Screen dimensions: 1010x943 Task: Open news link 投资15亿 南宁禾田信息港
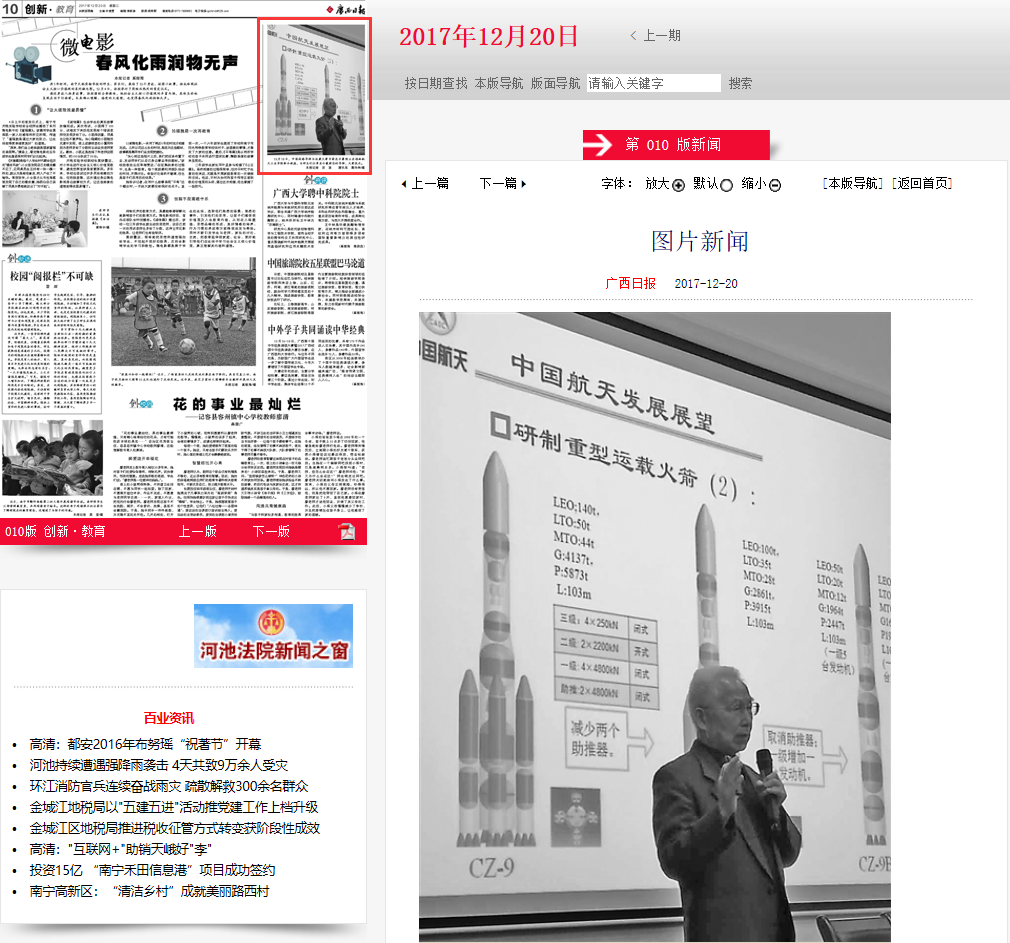tap(152, 870)
